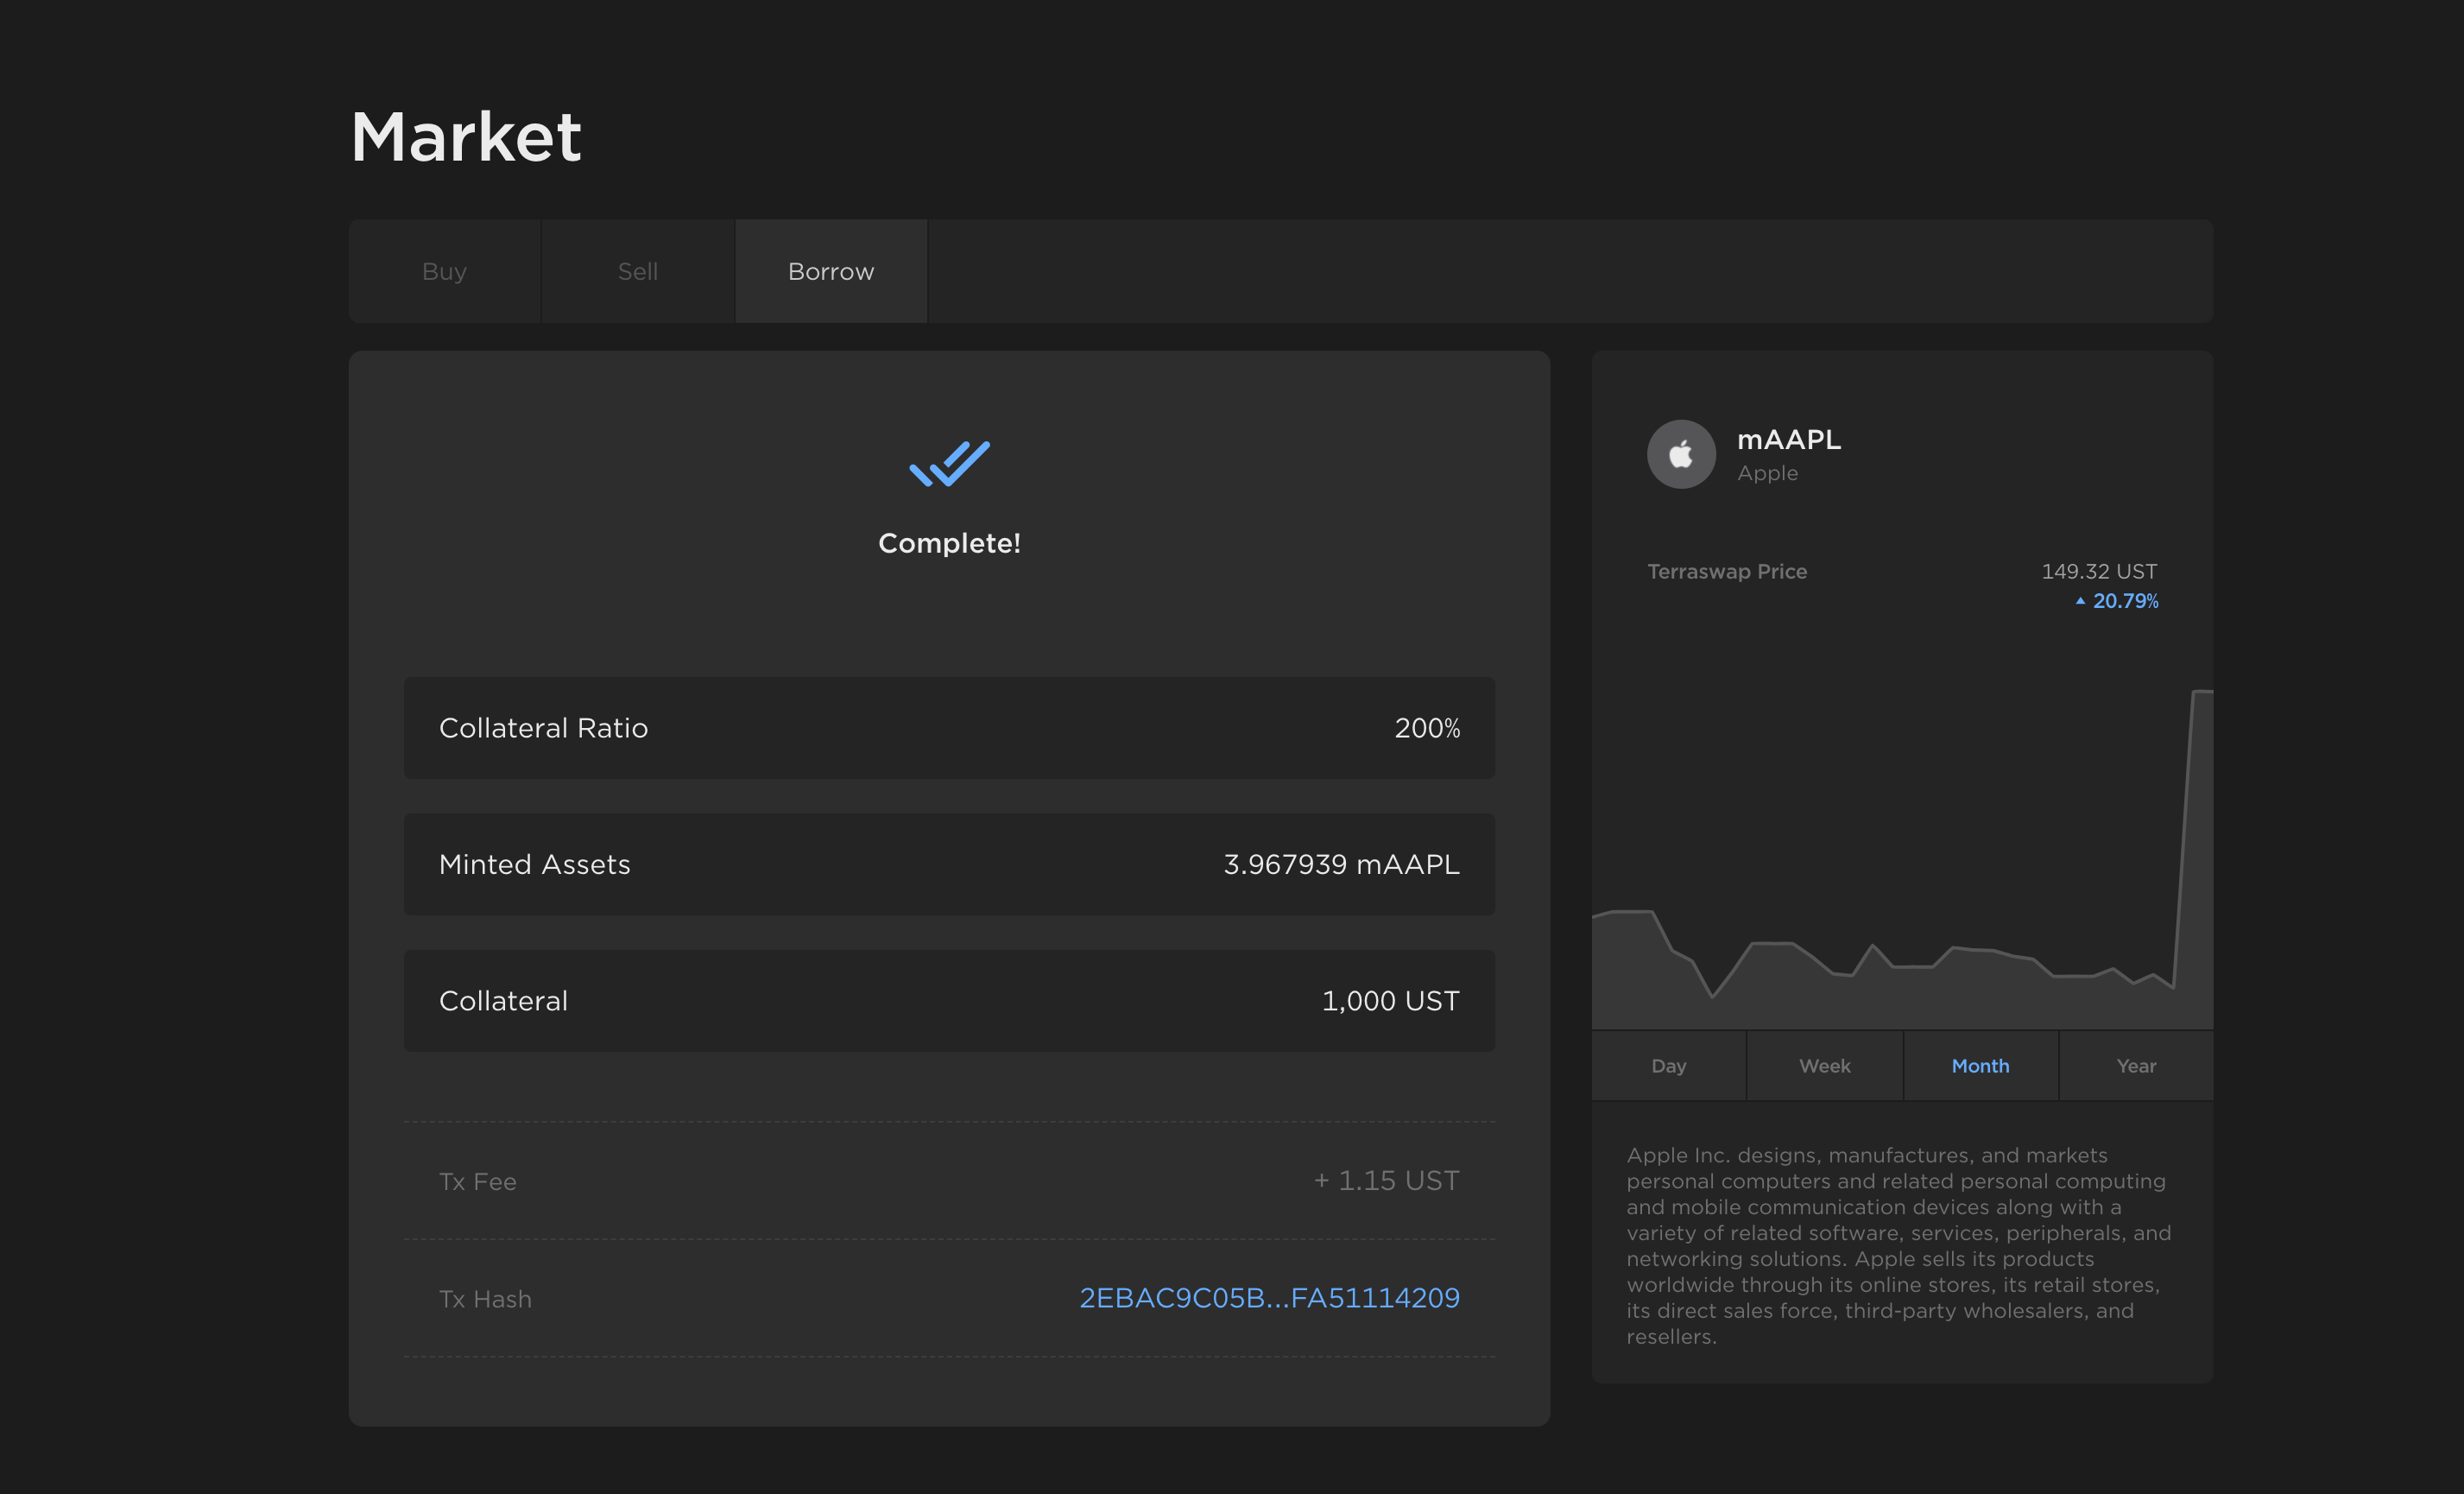Click the blue double-checkmark complete icon
2464x1494 pixels.
point(949,463)
